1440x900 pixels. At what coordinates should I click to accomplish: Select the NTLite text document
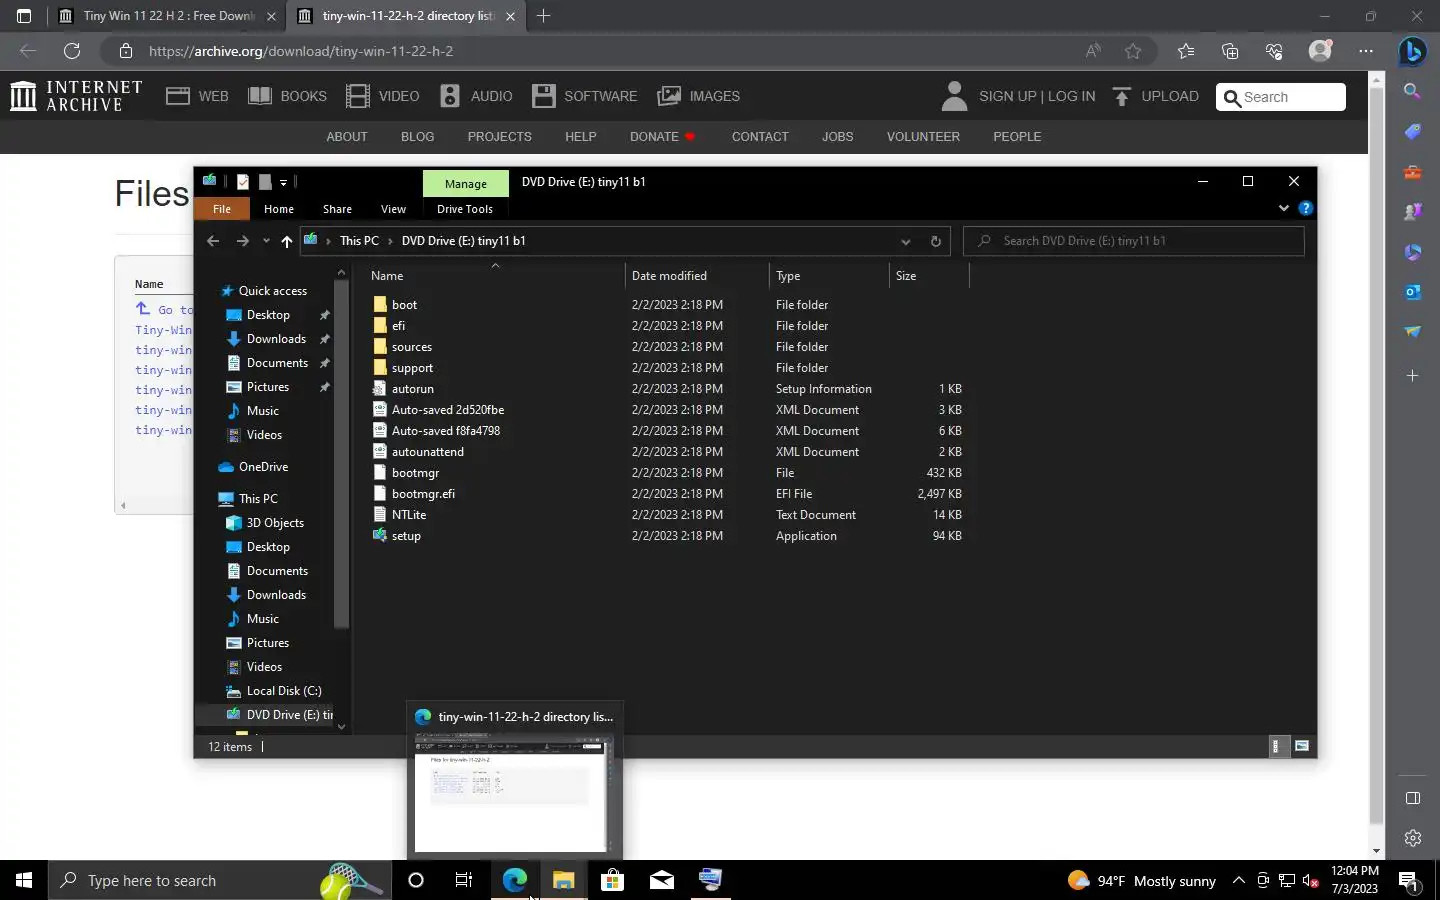[x=408, y=515]
